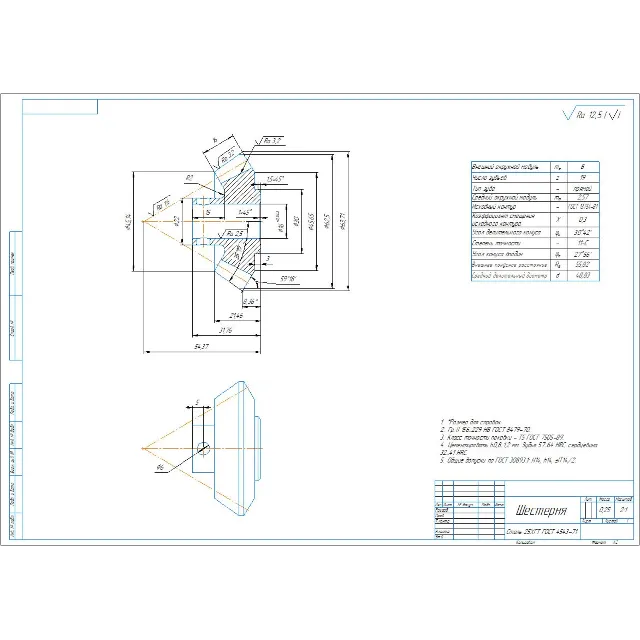640x640 pixels.
Task: Select the diameter dimension "ø45,65"
Action: (x=311, y=222)
